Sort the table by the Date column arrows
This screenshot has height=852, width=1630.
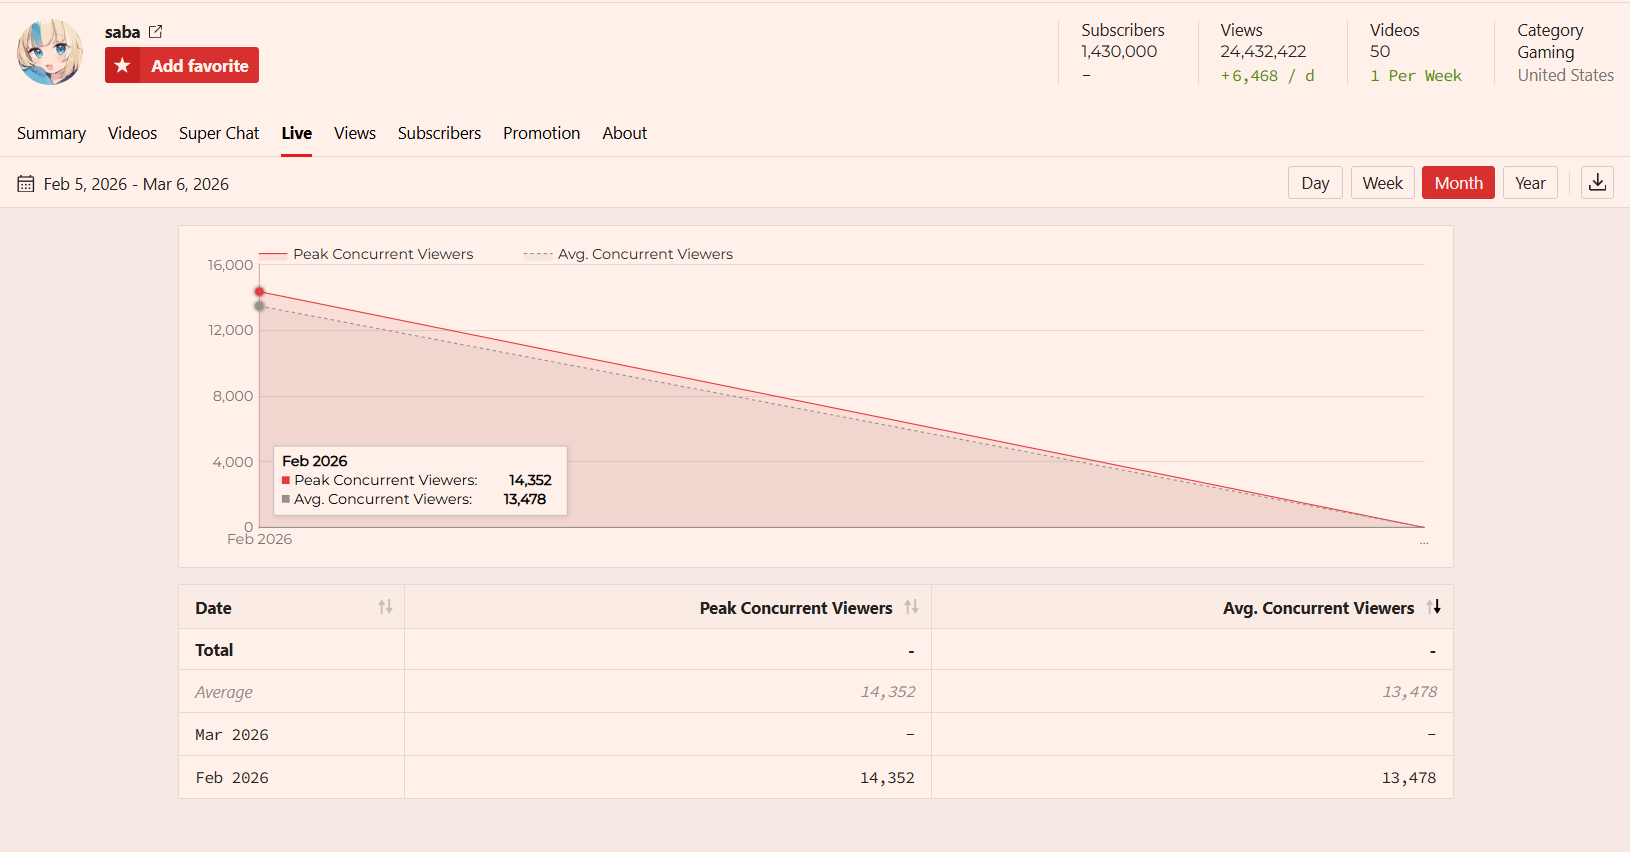point(385,607)
